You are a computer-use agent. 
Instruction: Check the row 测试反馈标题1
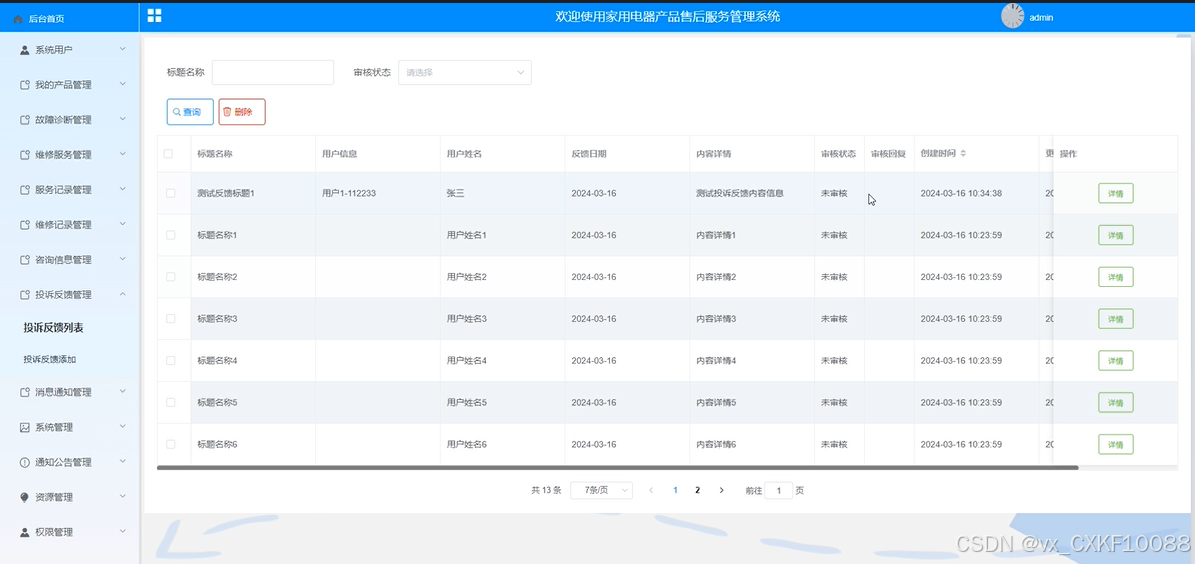coord(171,194)
